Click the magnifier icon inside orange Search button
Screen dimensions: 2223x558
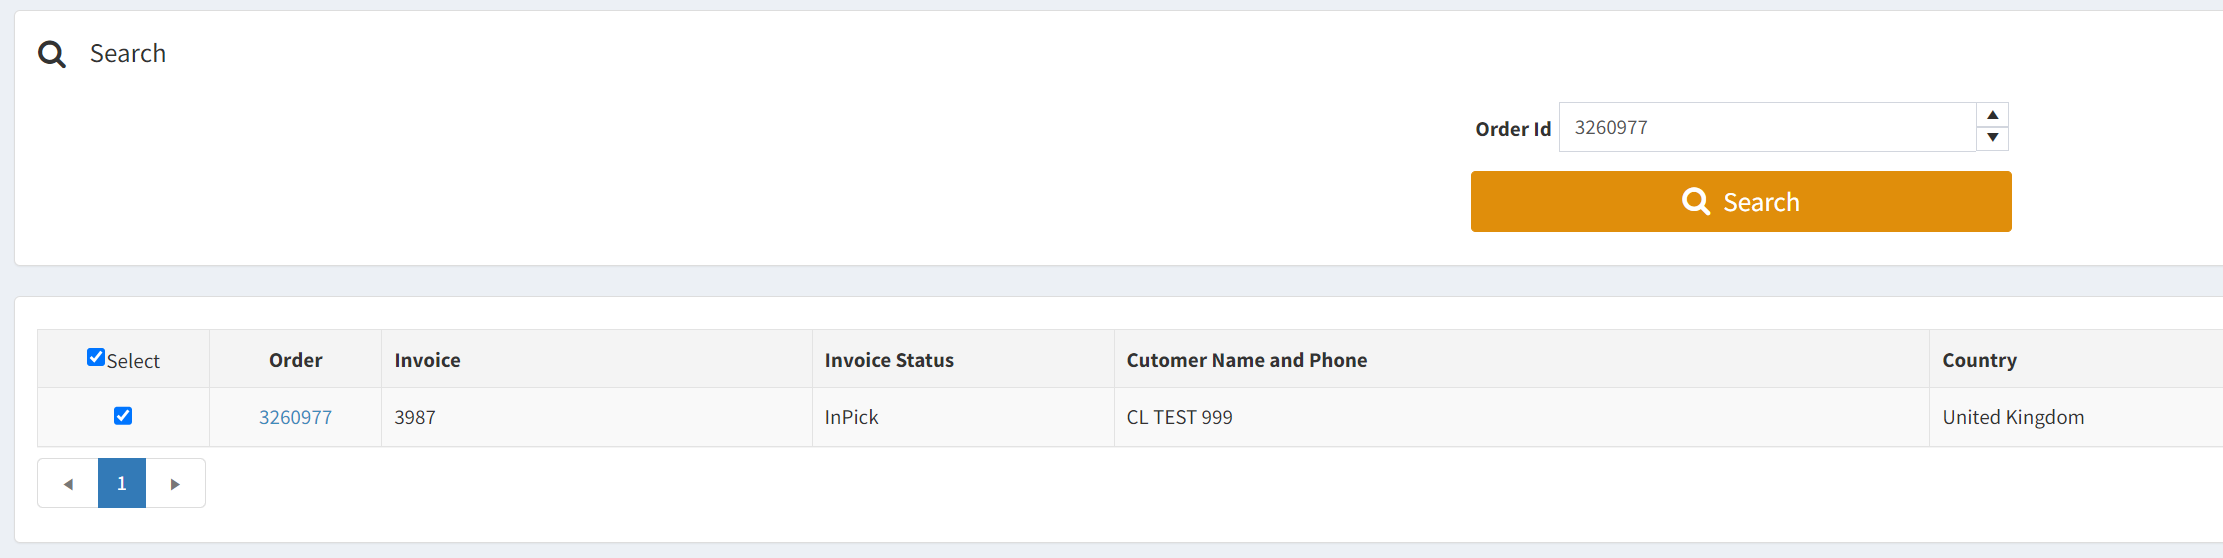tap(1696, 201)
